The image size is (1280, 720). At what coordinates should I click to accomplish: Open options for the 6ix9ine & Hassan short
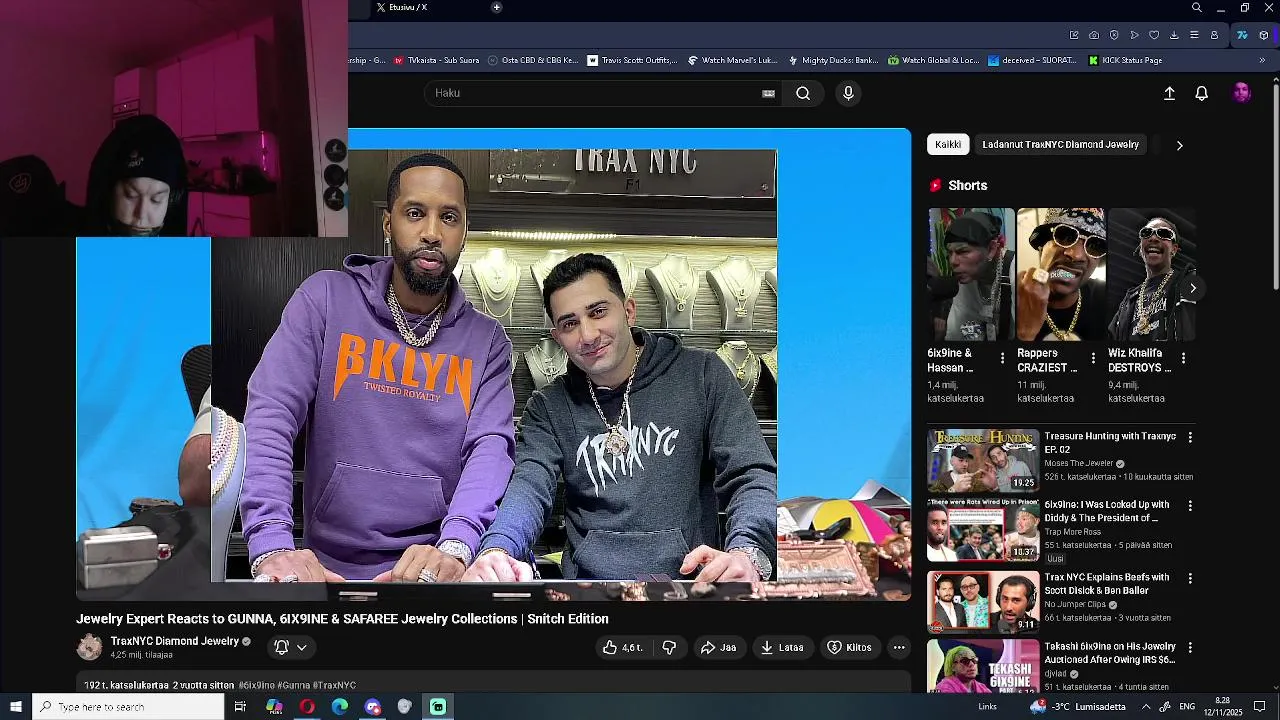pyautogui.click(x=1002, y=358)
